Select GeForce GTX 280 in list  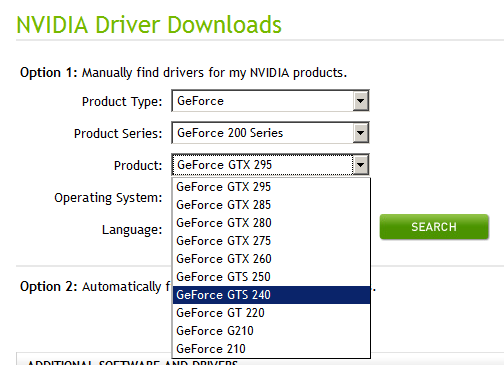pos(271,223)
